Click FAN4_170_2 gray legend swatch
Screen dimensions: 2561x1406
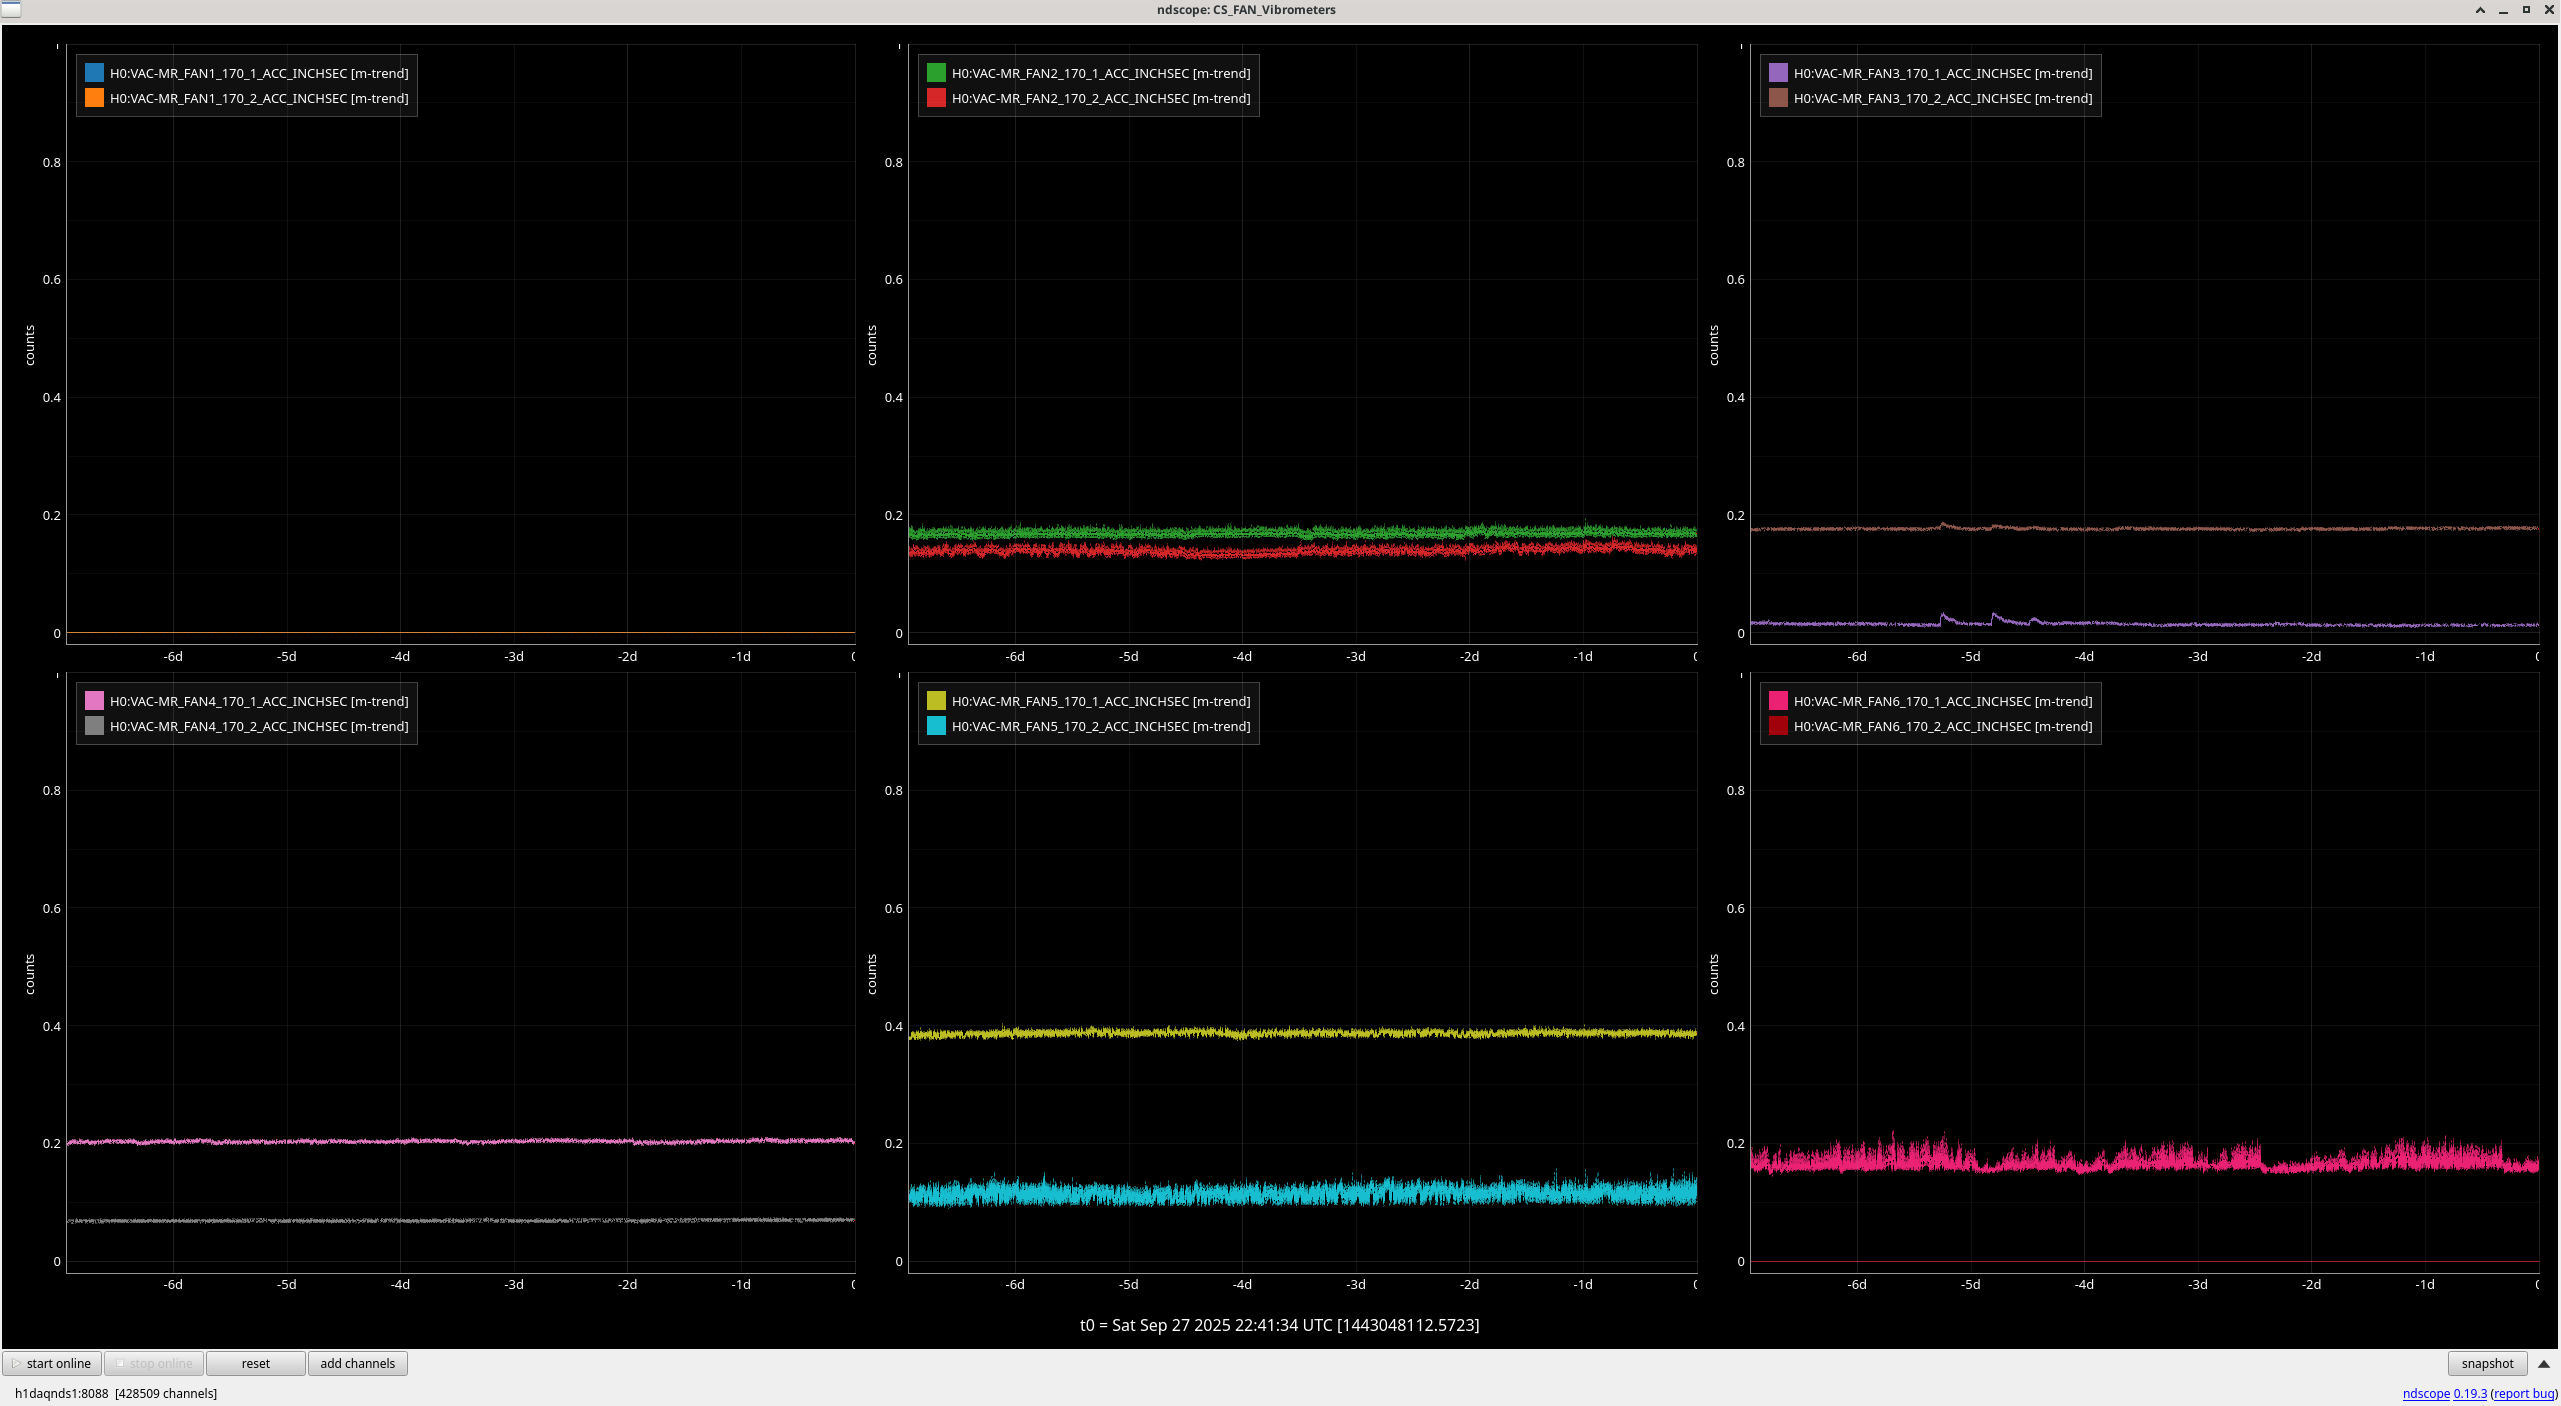[94, 726]
